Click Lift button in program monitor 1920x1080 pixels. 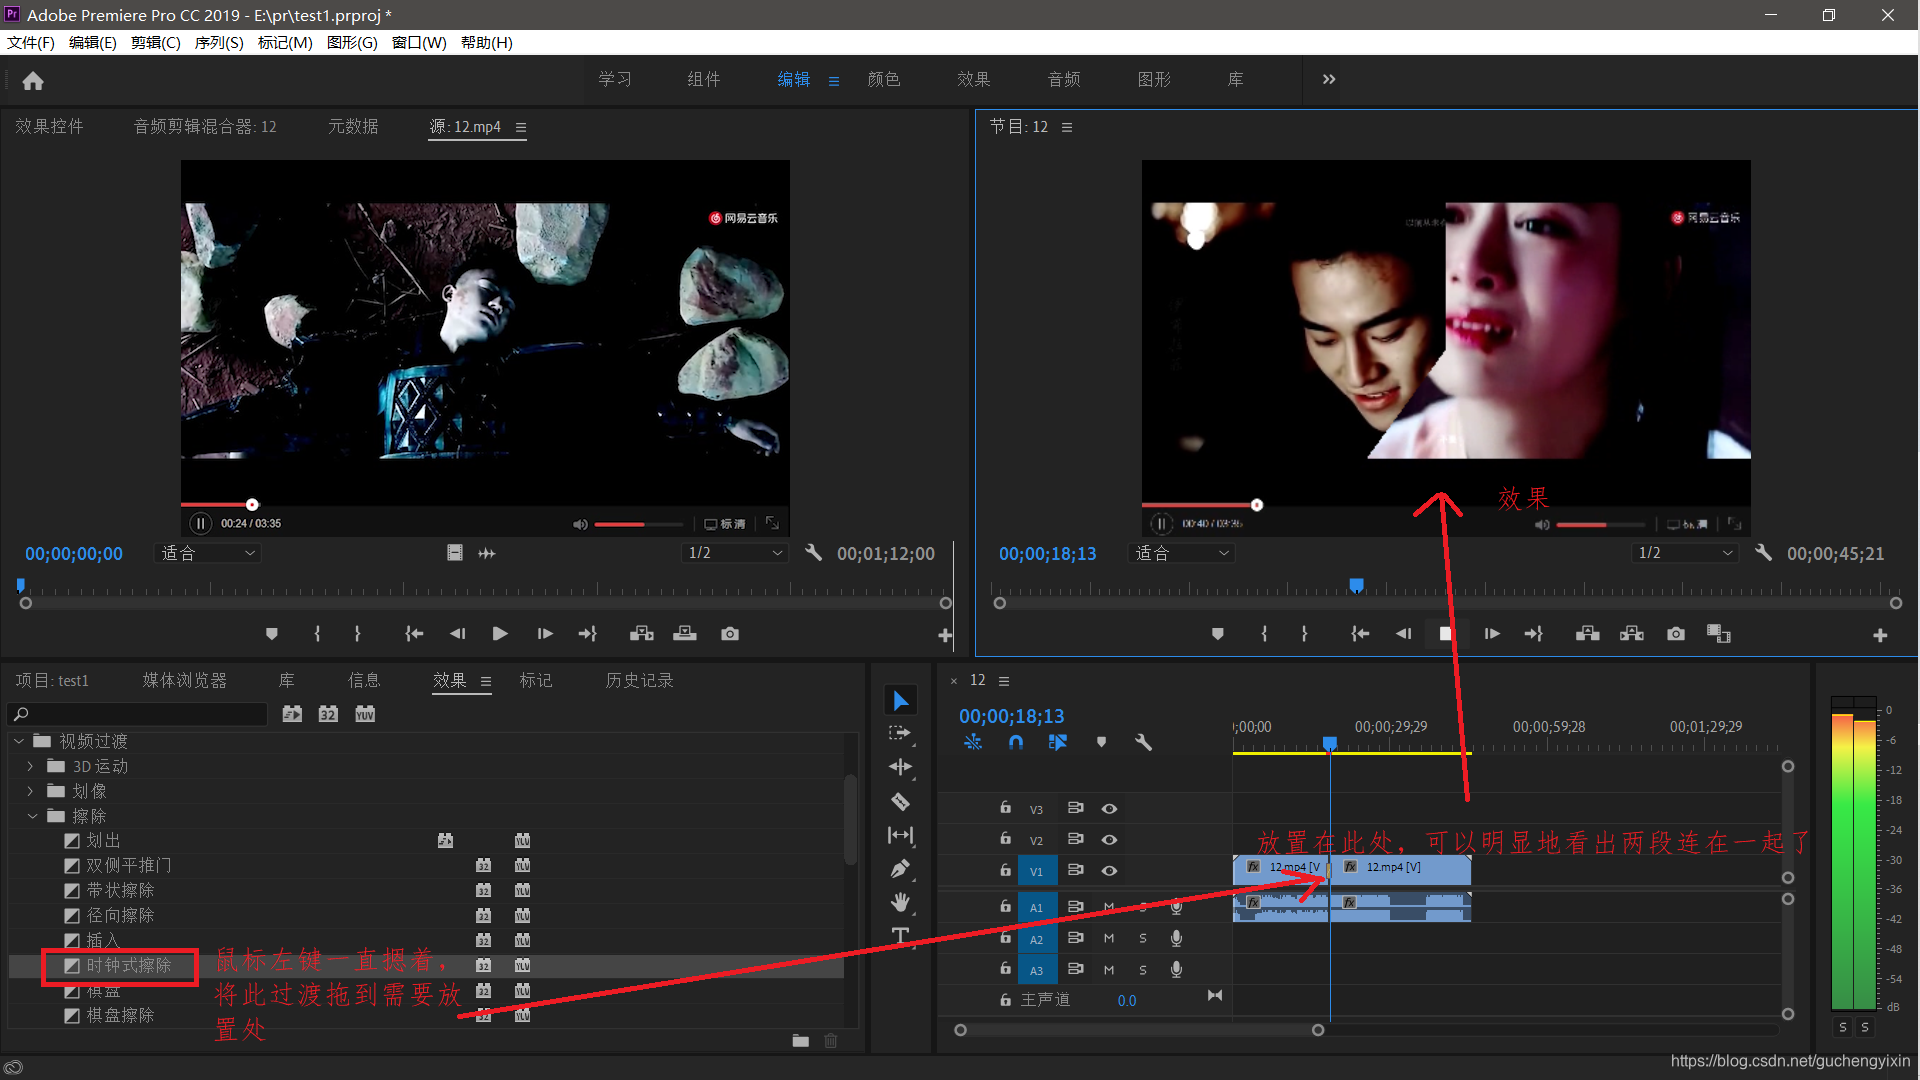coord(1587,634)
